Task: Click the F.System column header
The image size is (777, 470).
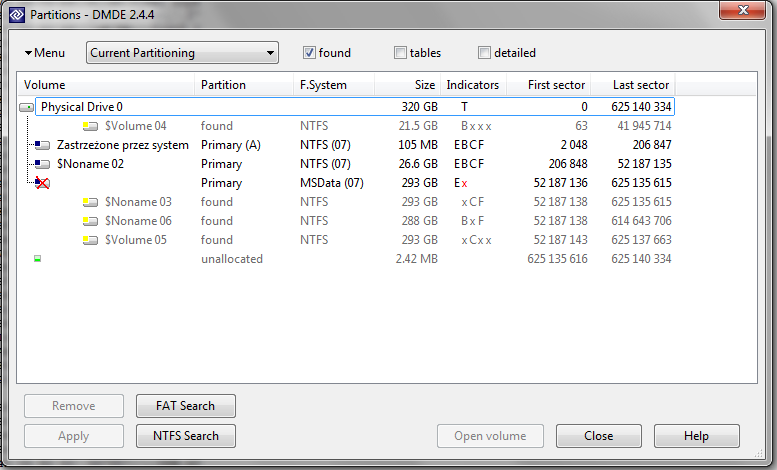Action: click(333, 85)
